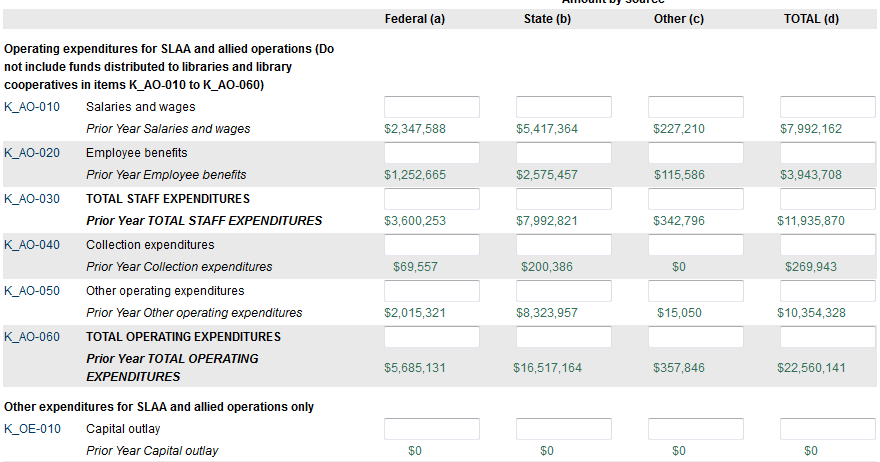The width and height of the screenshot is (880, 462).
Task: Click the K_AO-030 item code link
Action: pyautogui.click(x=33, y=199)
